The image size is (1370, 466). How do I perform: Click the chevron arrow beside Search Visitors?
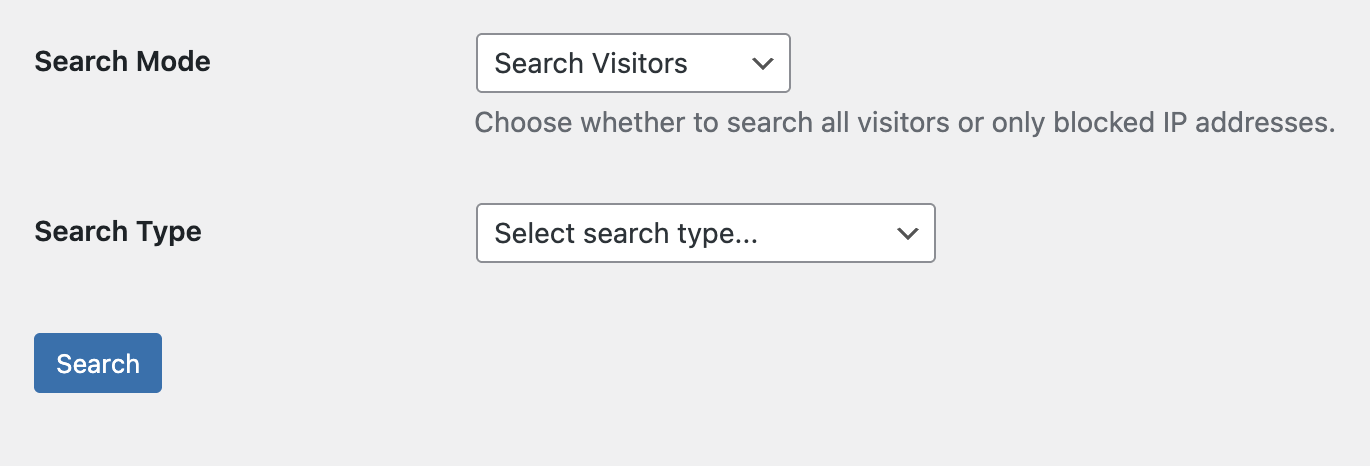[x=762, y=63]
